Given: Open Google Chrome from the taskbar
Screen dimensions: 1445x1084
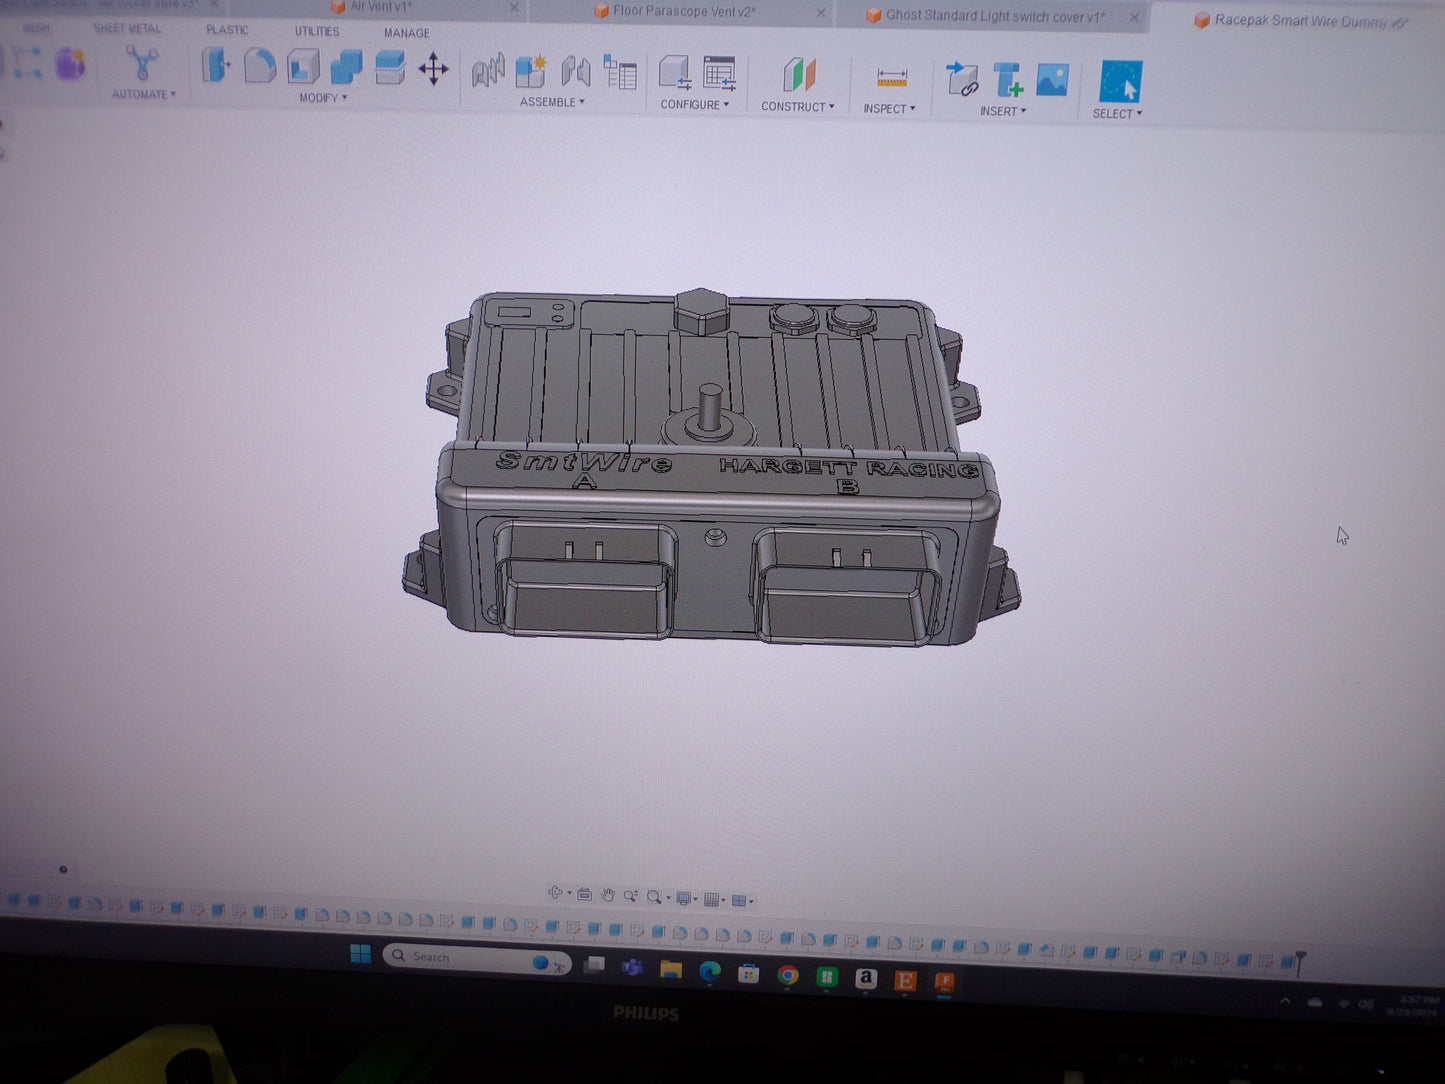Looking at the screenshot, I should click(x=788, y=975).
